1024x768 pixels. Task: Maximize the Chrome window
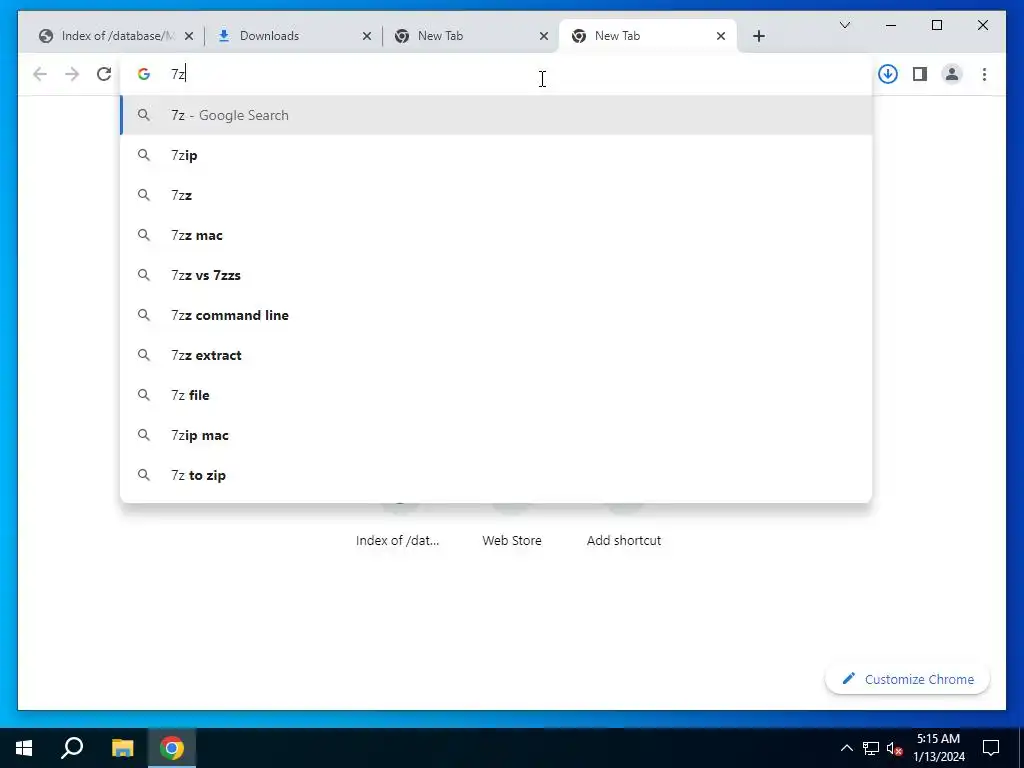click(x=936, y=25)
